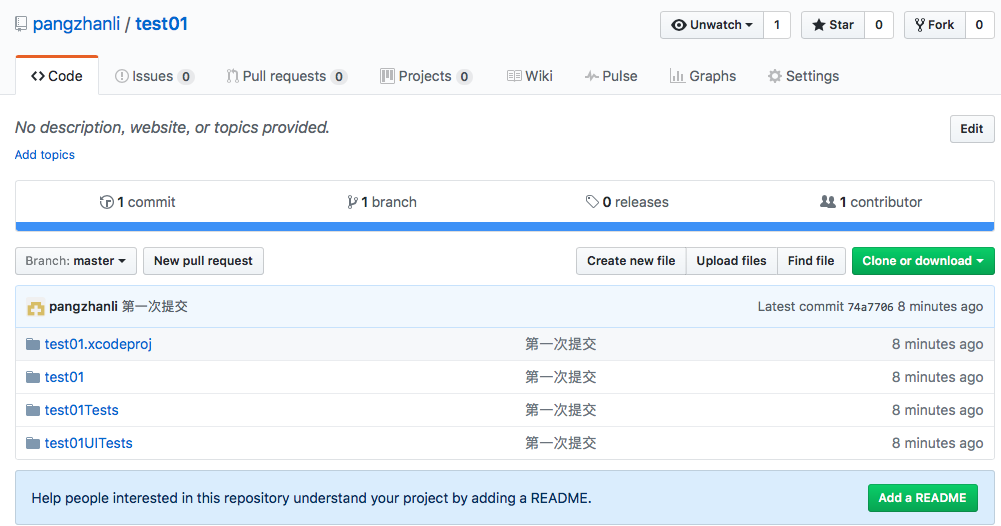Click the forks count next to Fork

(x=979, y=25)
